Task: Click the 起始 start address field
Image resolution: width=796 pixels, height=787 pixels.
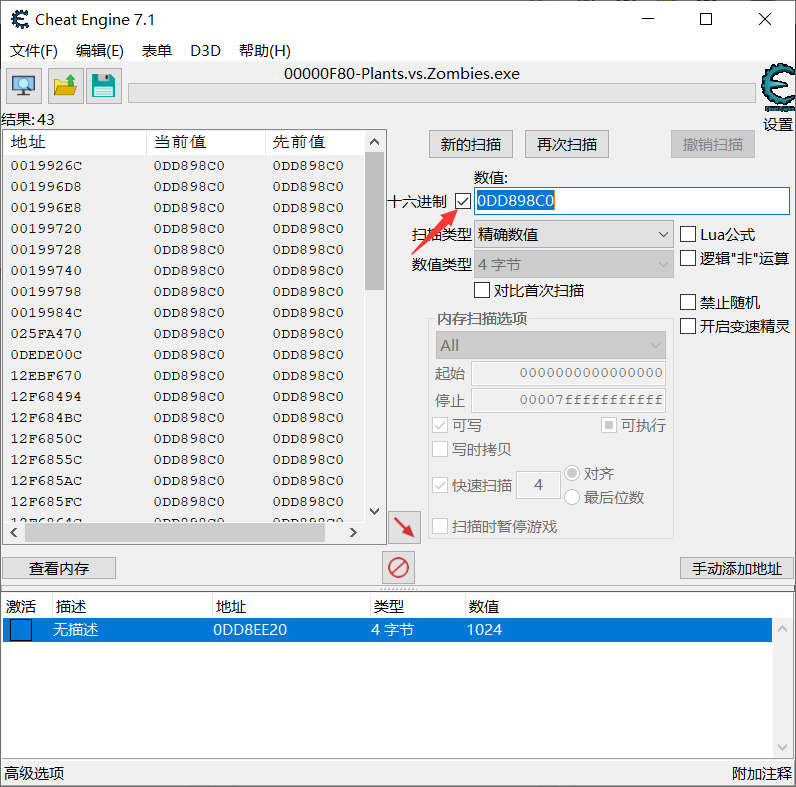Action: click(x=568, y=373)
